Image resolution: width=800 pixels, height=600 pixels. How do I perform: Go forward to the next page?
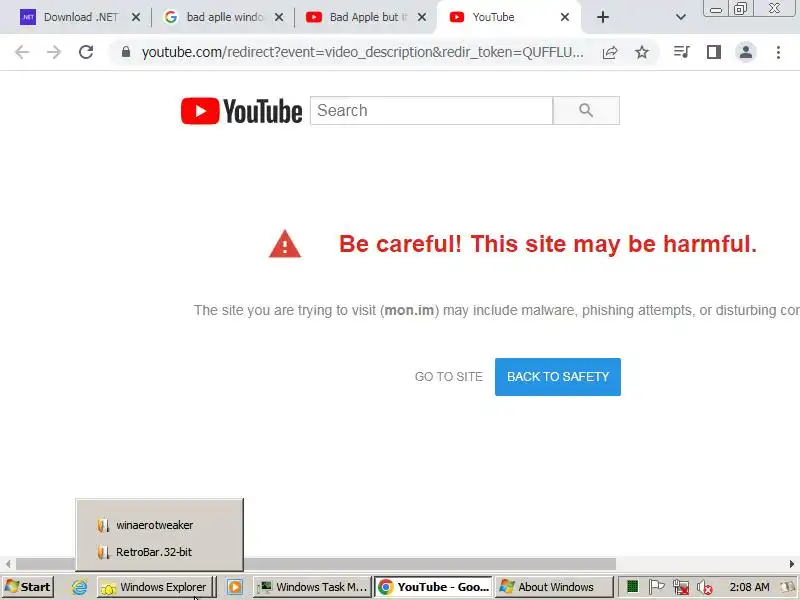point(54,52)
